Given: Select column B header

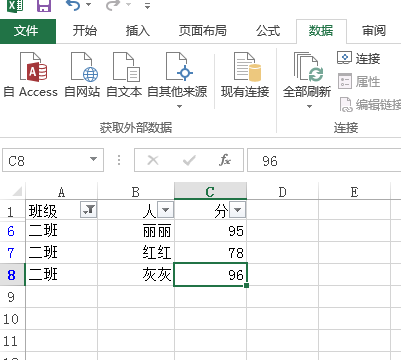Looking at the screenshot, I should 136,192.
